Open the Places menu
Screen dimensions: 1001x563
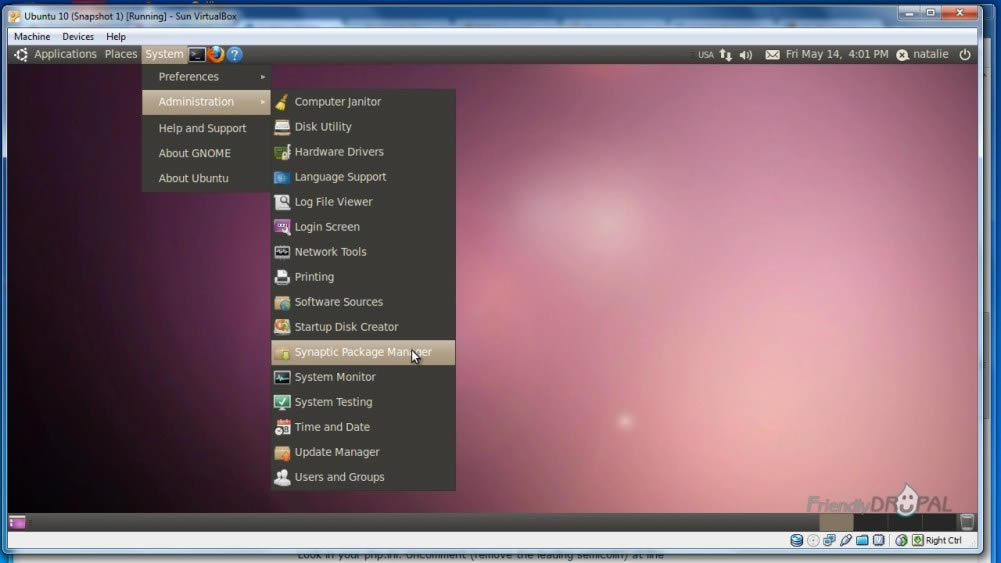tap(121, 54)
